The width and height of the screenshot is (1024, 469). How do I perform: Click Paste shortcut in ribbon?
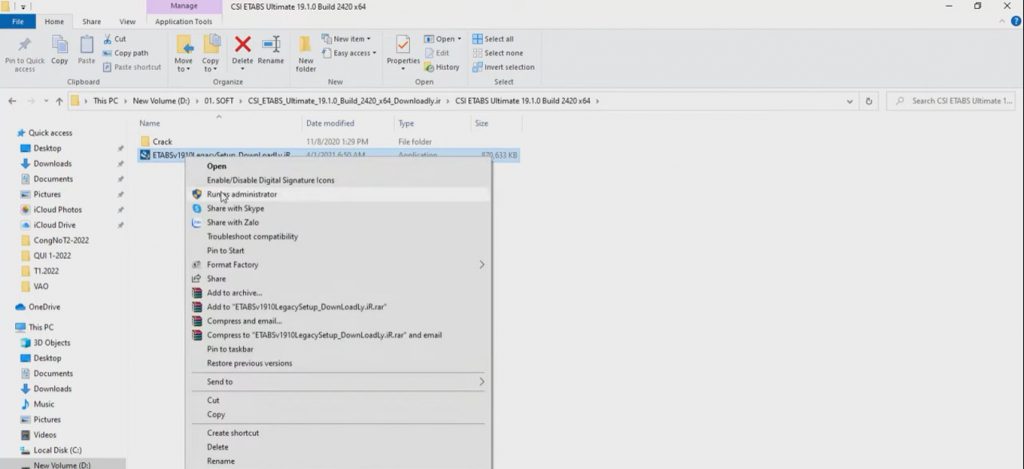coord(132,67)
